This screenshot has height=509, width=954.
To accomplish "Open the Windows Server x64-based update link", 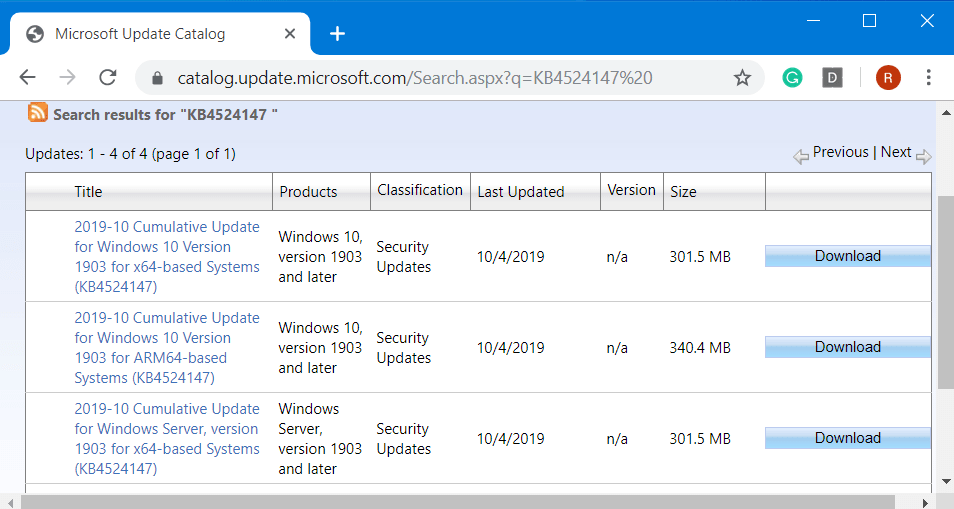I will (167, 438).
